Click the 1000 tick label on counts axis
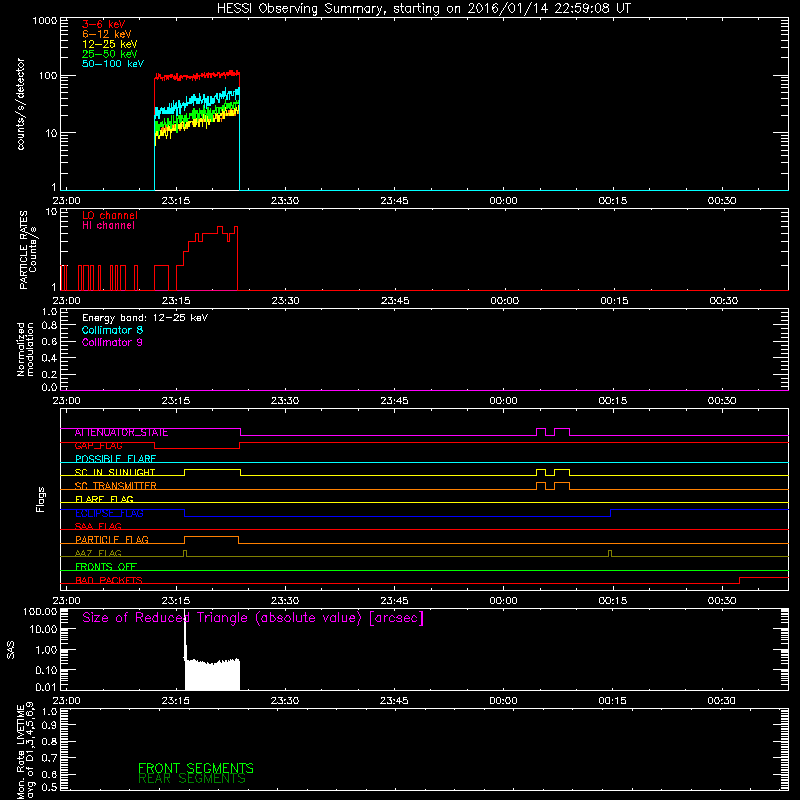The width and height of the screenshot is (800, 800). click(45, 21)
